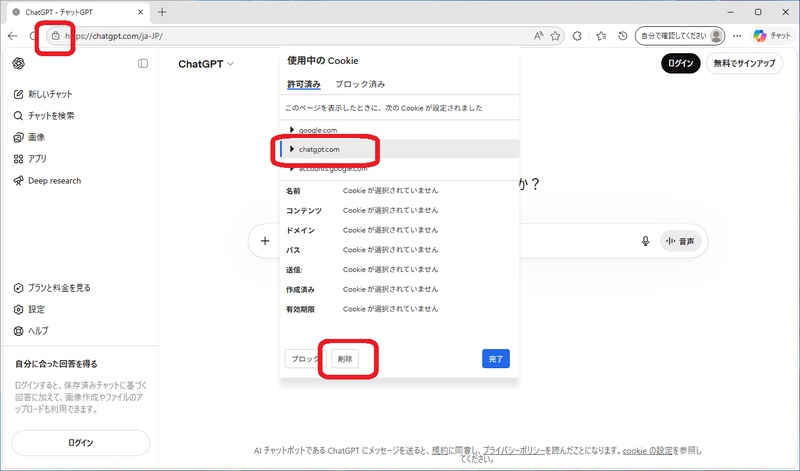Open Deep research in sidebar

pos(47,181)
